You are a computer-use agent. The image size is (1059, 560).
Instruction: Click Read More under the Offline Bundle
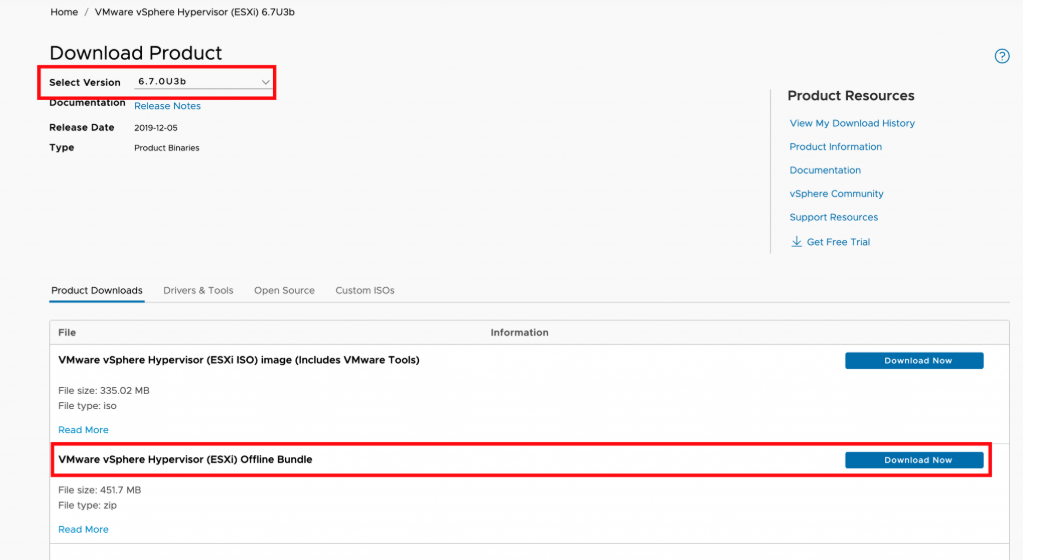[83, 530]
